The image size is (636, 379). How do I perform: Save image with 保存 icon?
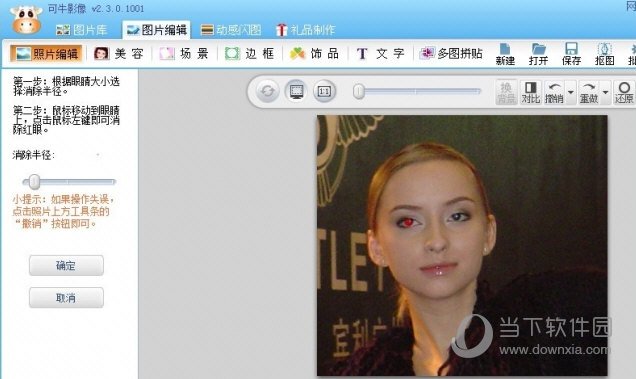coord(571,54)
